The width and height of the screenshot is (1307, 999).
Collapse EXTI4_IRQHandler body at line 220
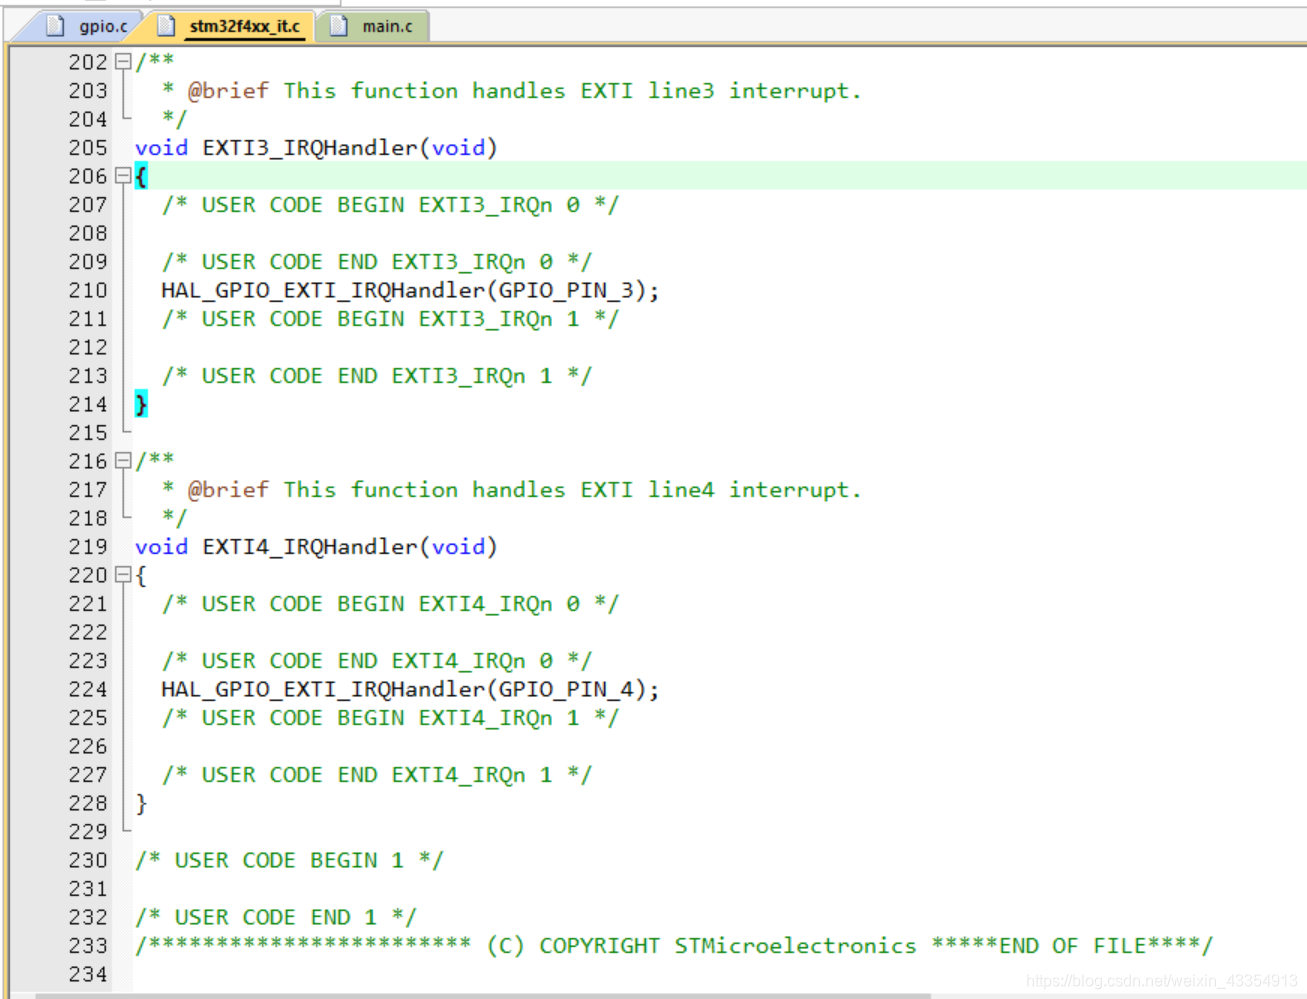pyautogui.click(x=123, y=574)
